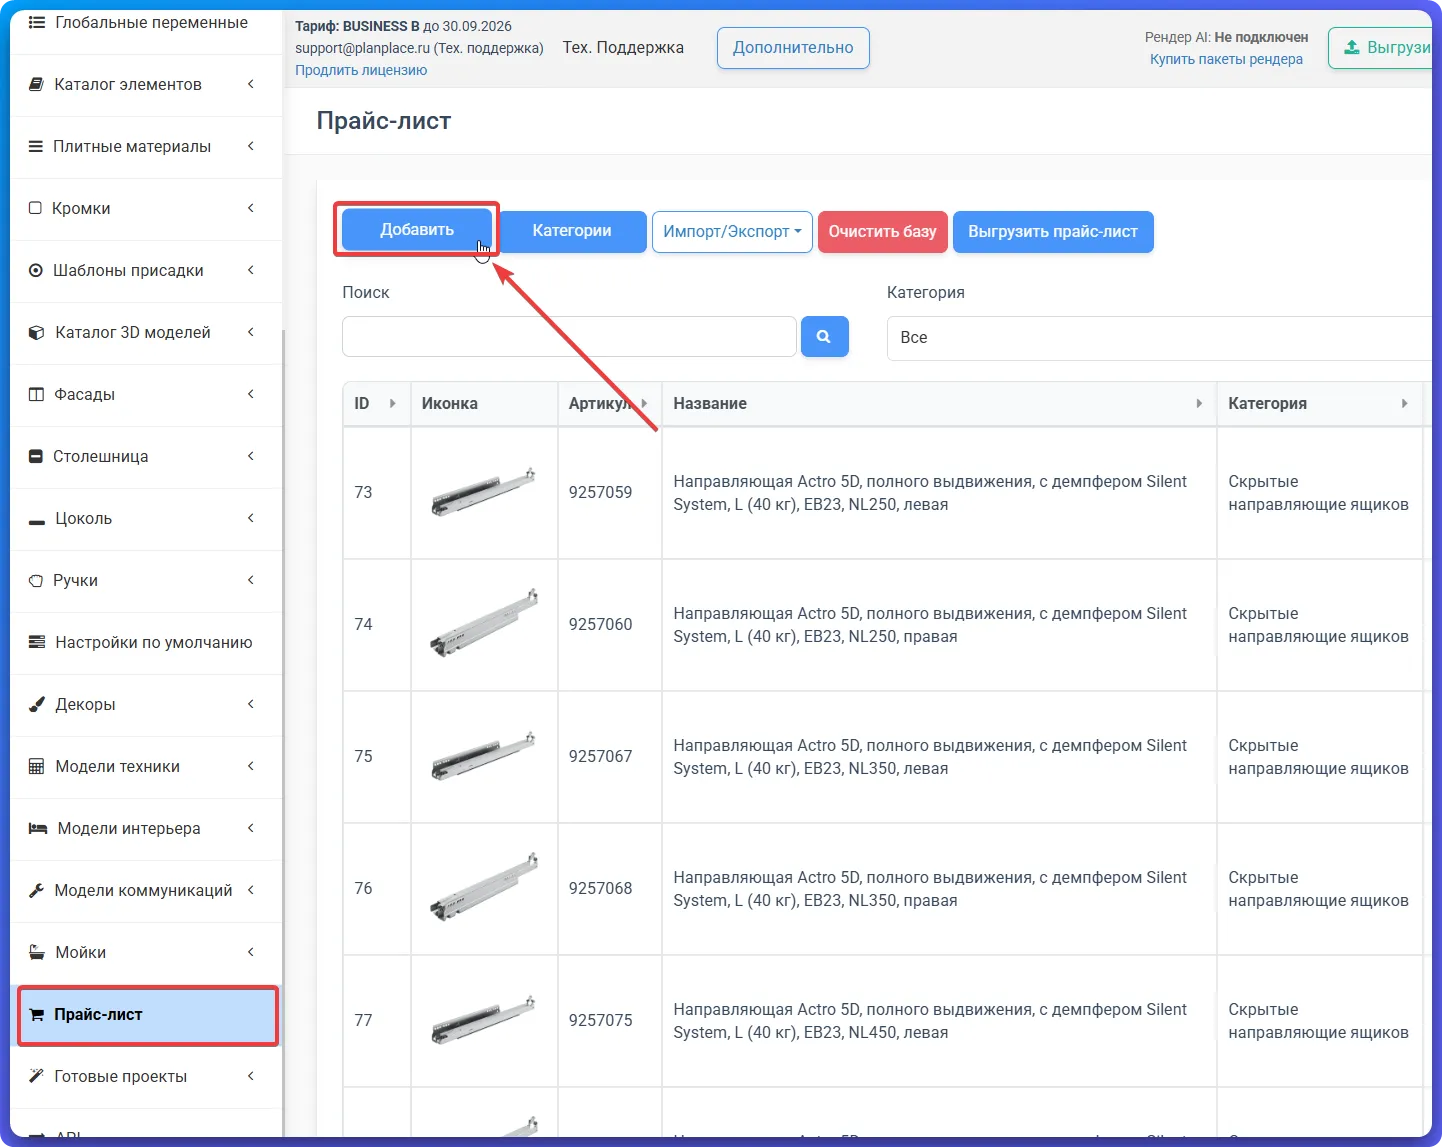Open the Импорт/Экспорт dropdown

[x=732, y=231]
